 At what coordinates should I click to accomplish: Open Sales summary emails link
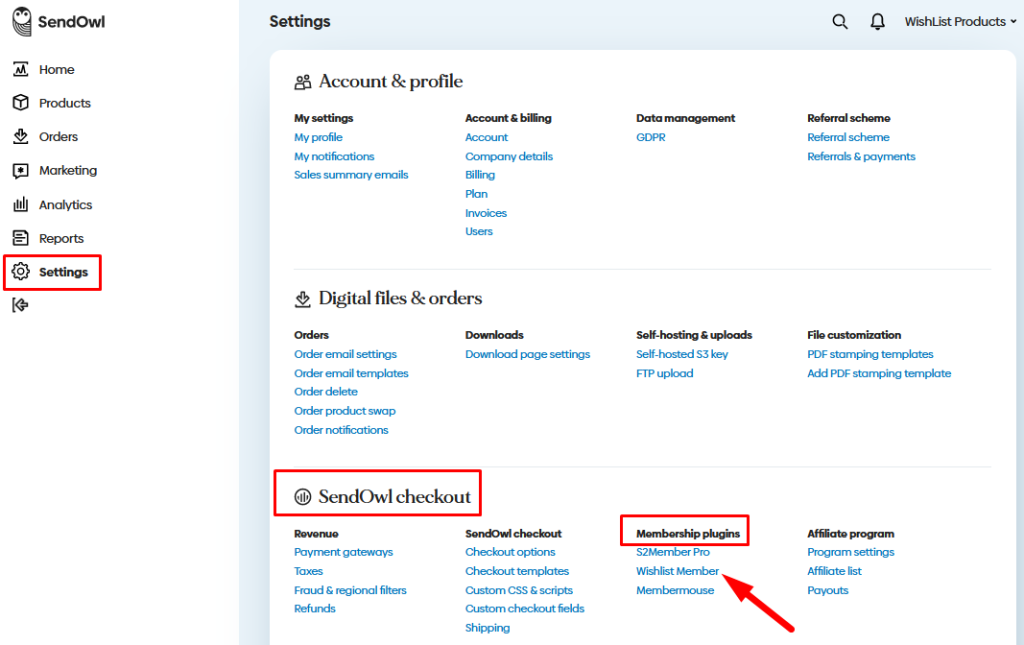click(x=351, y=174)
